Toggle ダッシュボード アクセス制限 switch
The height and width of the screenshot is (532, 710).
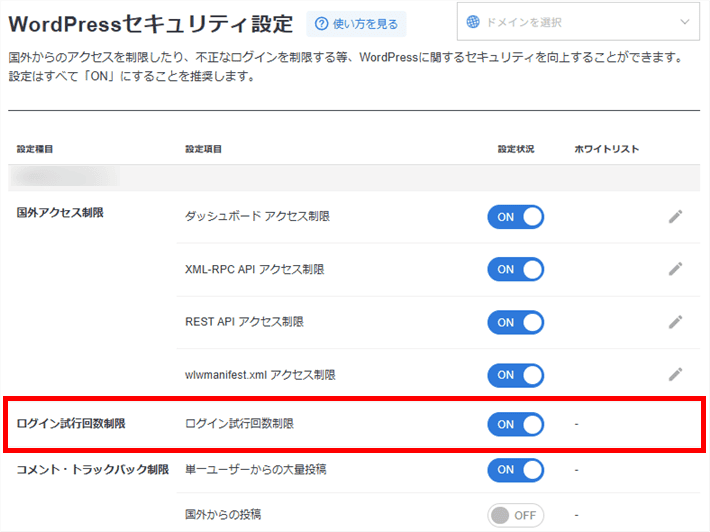[x=516, y=217]
